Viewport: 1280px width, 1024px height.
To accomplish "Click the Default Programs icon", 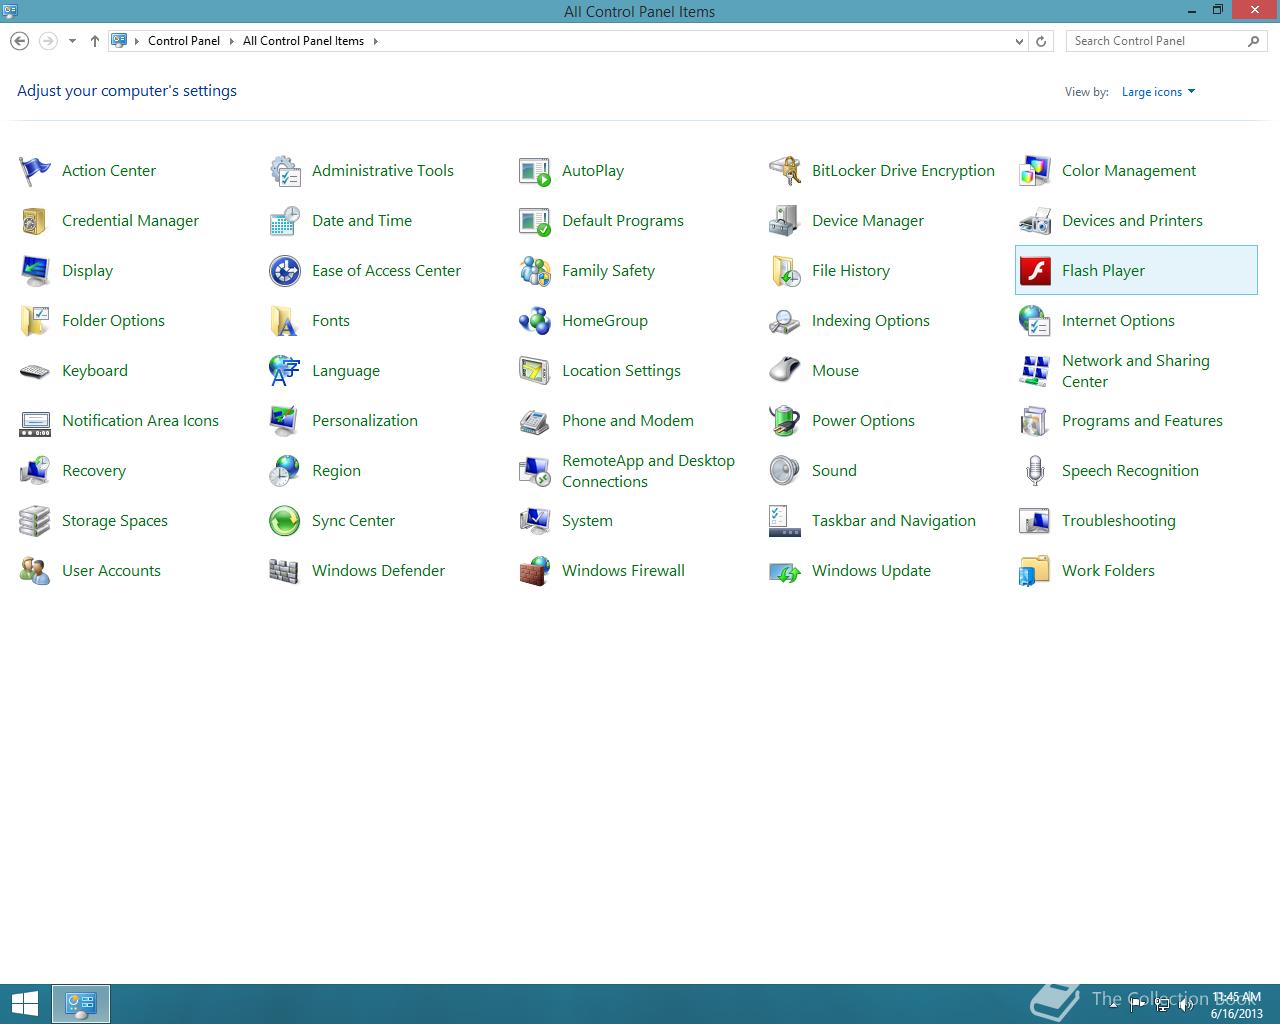I will tap(535, 221).
